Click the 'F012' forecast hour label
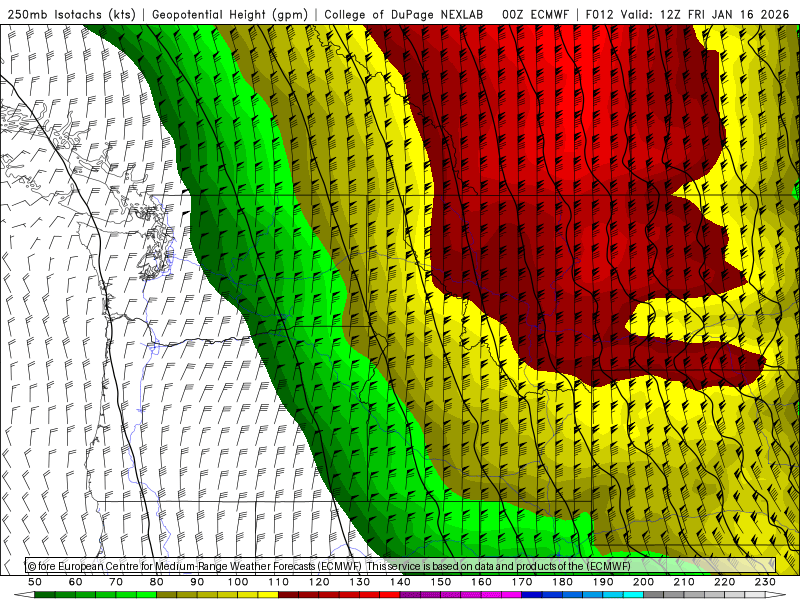The height and width of the screenshot is (600, 800). pyautogui.click(x=599, y=14)
